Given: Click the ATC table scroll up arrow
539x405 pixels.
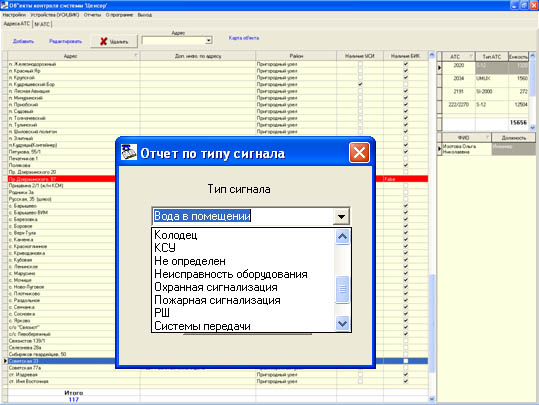Looking at the screenshot, I should pos(532,55).
